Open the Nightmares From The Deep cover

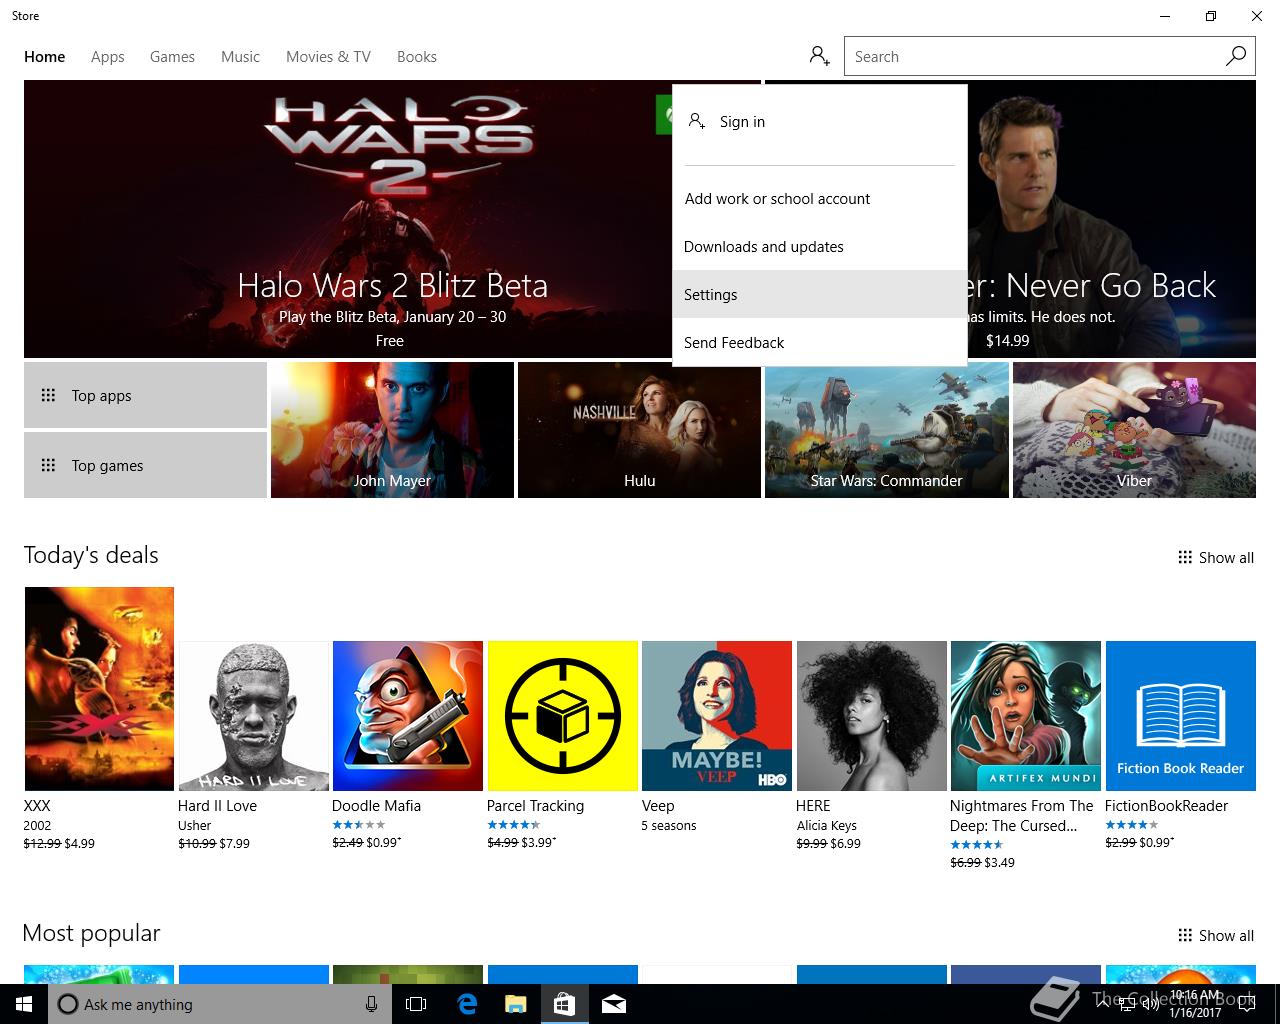point(1025,716)
